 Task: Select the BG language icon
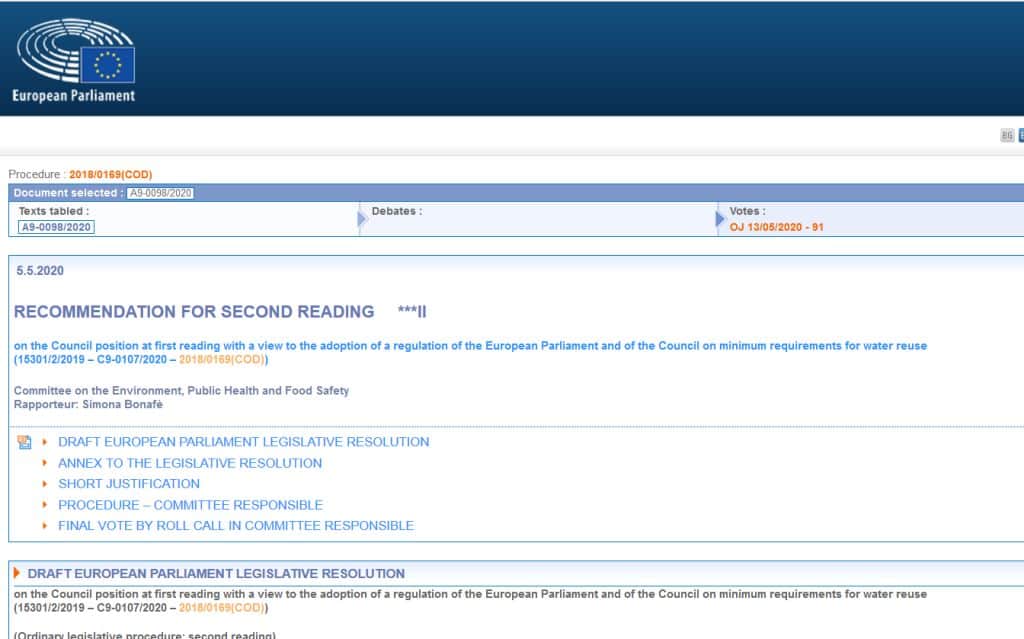tap(1007, 136)
